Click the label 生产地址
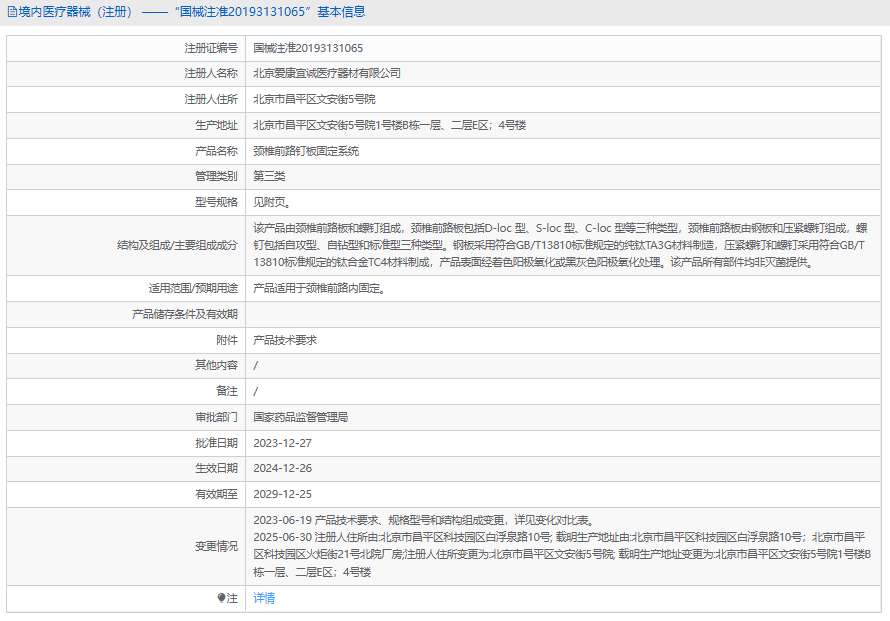890x621 pixels. click(x=216, y=125)
